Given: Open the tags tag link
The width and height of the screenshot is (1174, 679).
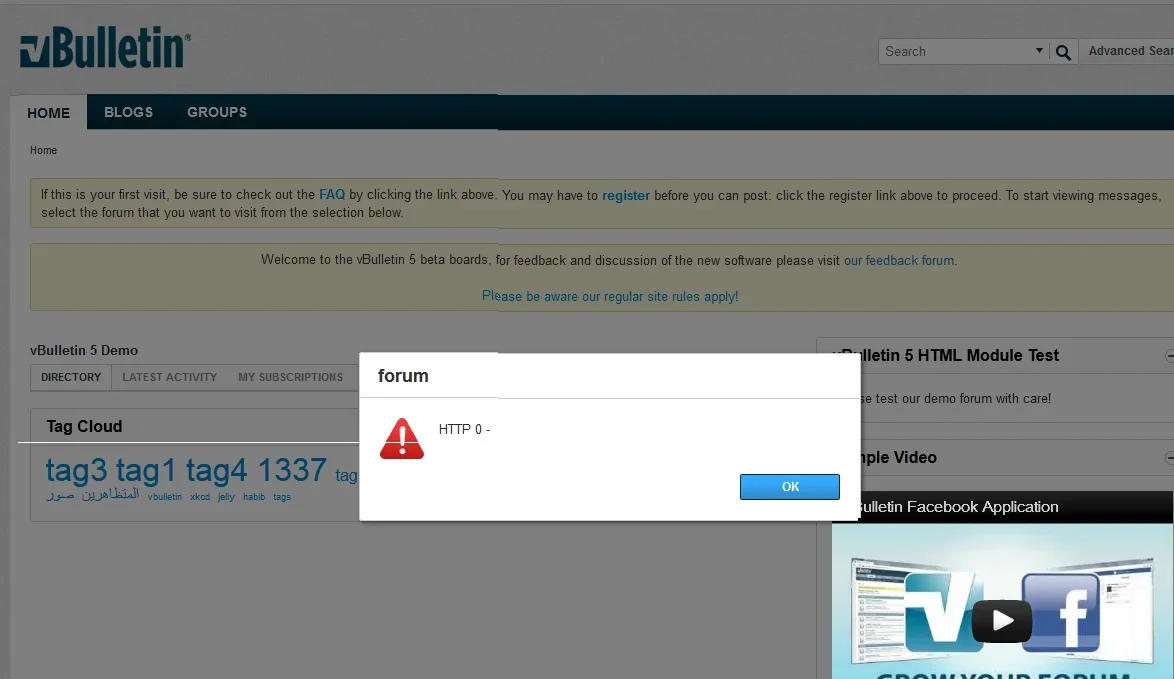Looking at the screenshot, I should (282, 497).
